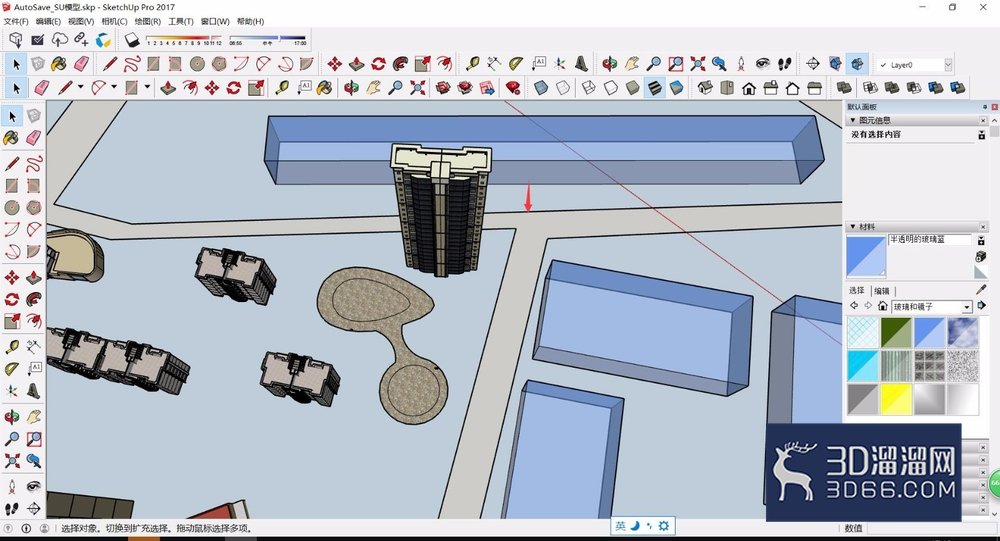Expand the Line tool dropdown arrow
The width and height of the screenshot is (1000, 541).
tap(80, 87)
